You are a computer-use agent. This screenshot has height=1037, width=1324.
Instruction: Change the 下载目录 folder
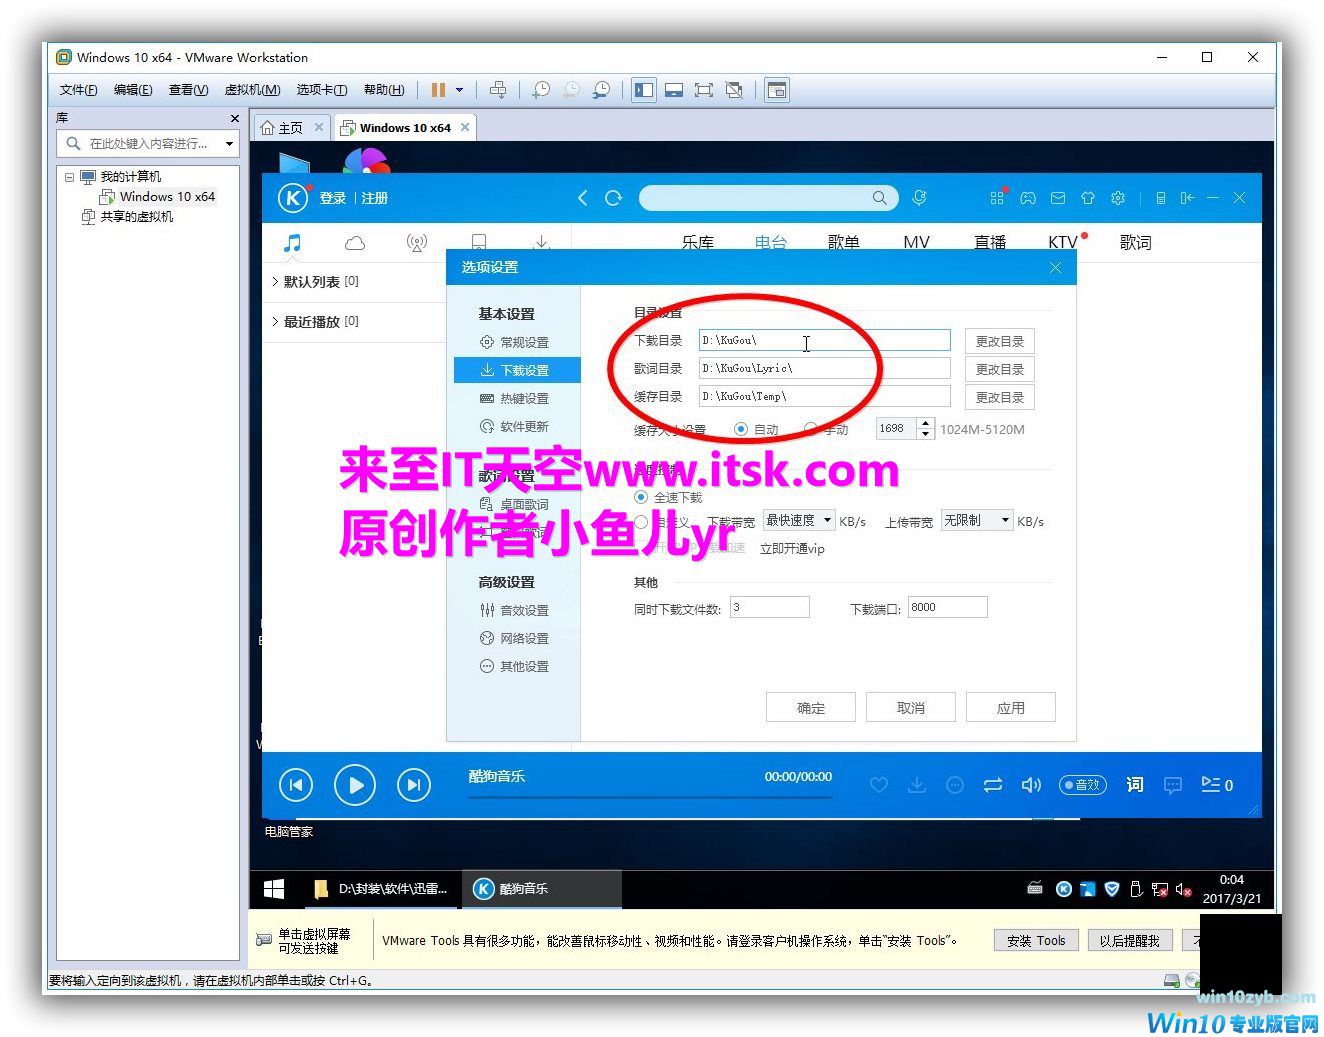pyautogui.click(x=1000, y=341)
